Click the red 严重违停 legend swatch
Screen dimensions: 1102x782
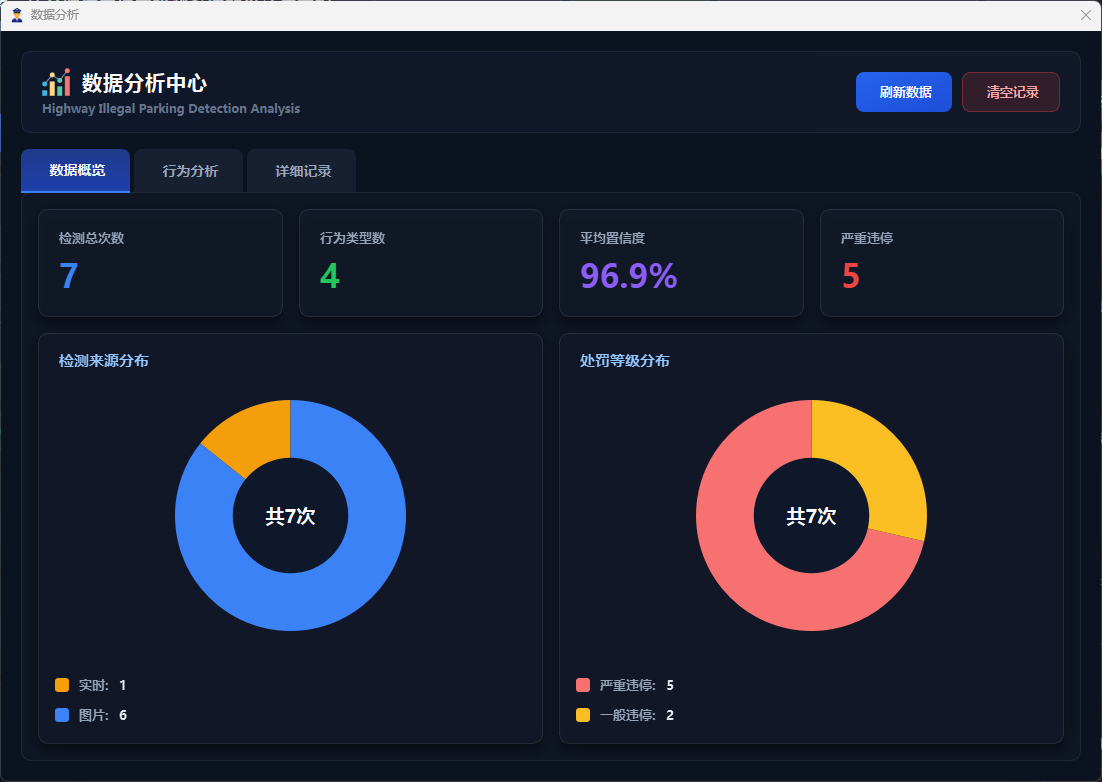pos(583,685)
